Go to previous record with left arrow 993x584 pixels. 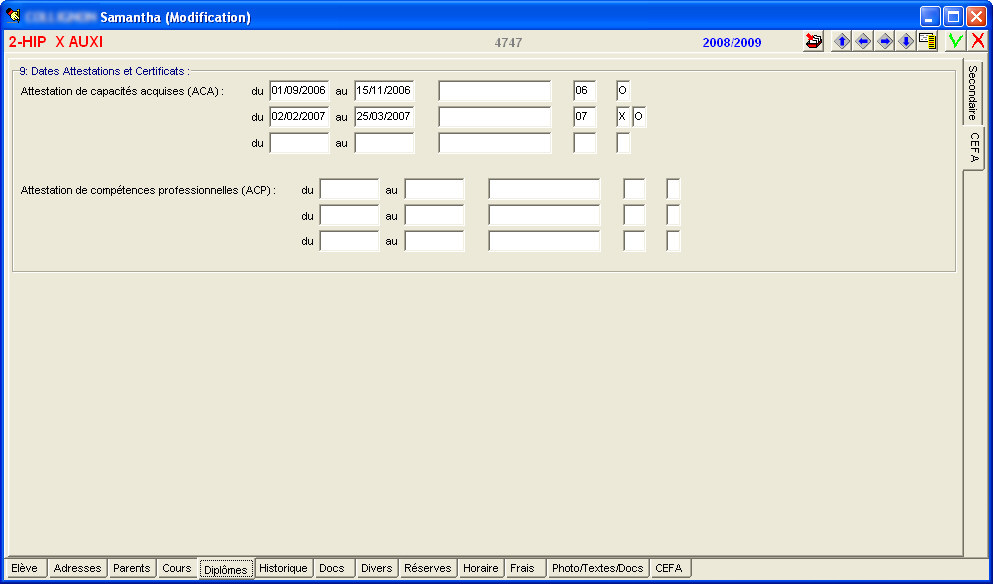[x=863, y=42]
